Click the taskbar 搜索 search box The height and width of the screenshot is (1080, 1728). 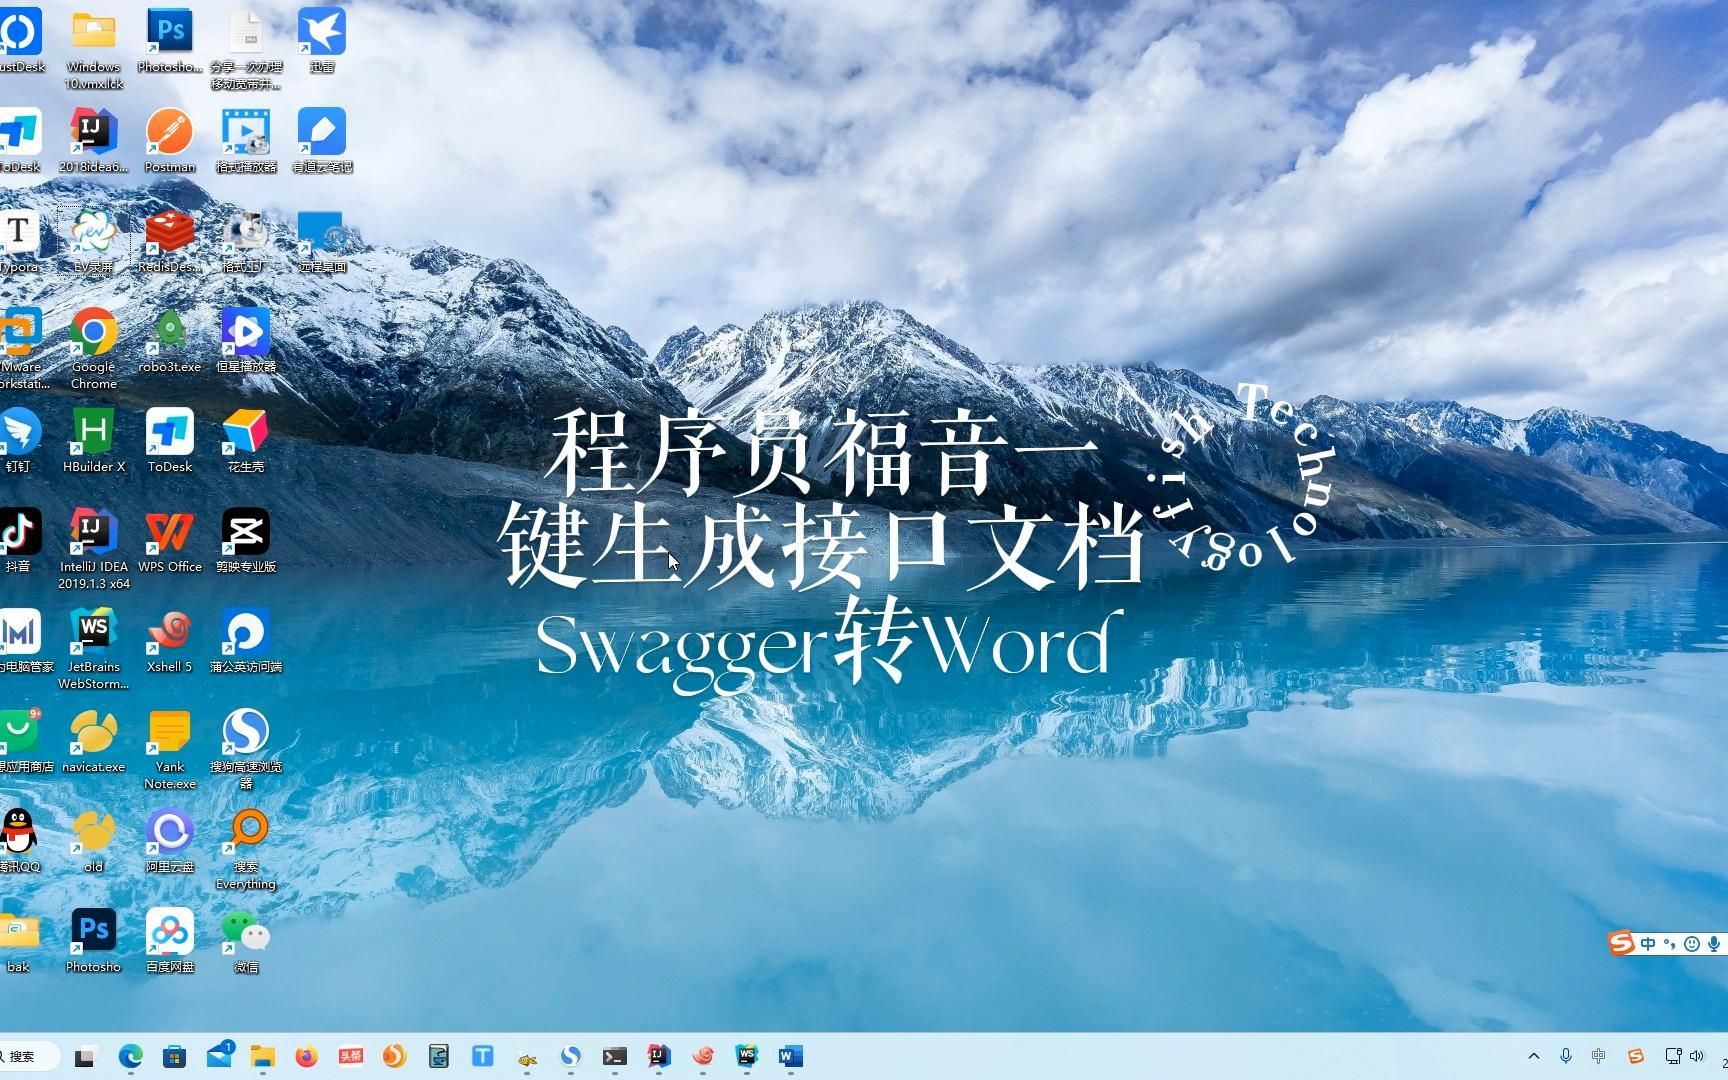27,1056
